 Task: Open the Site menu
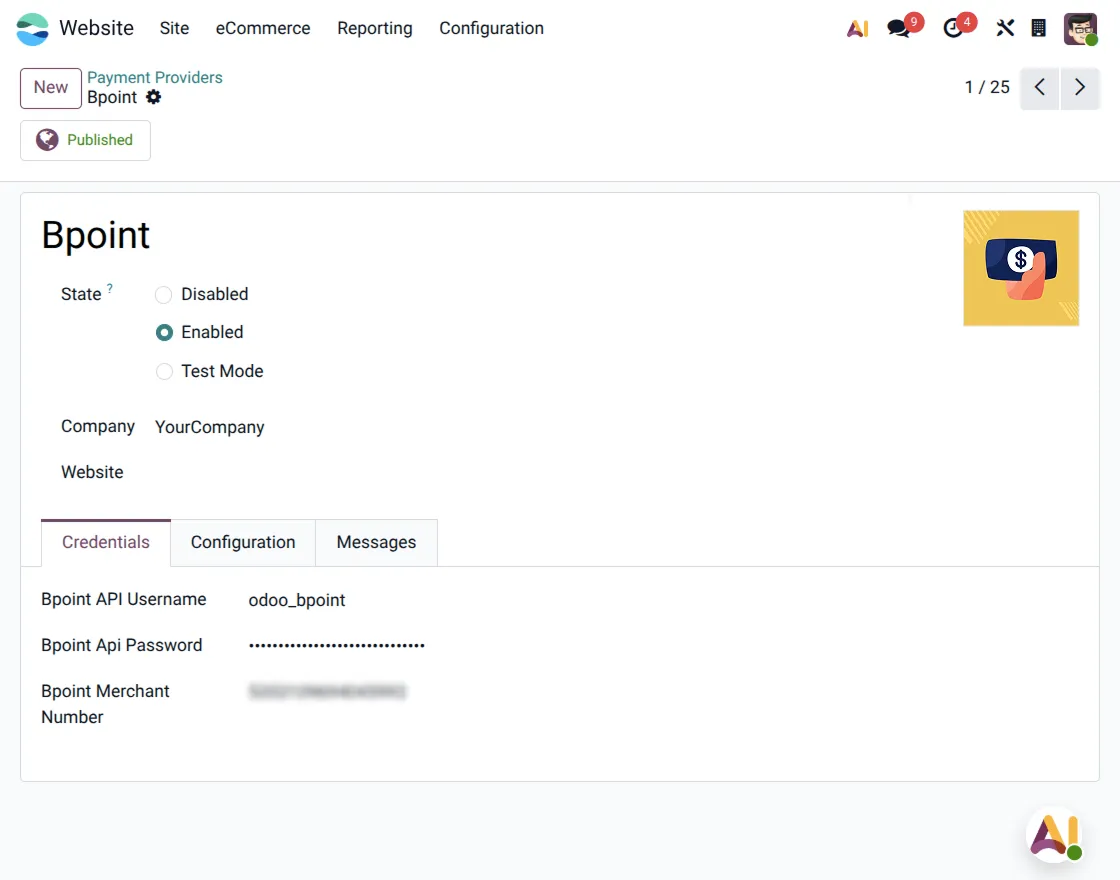pyautogui.click(x=174, y=29)
